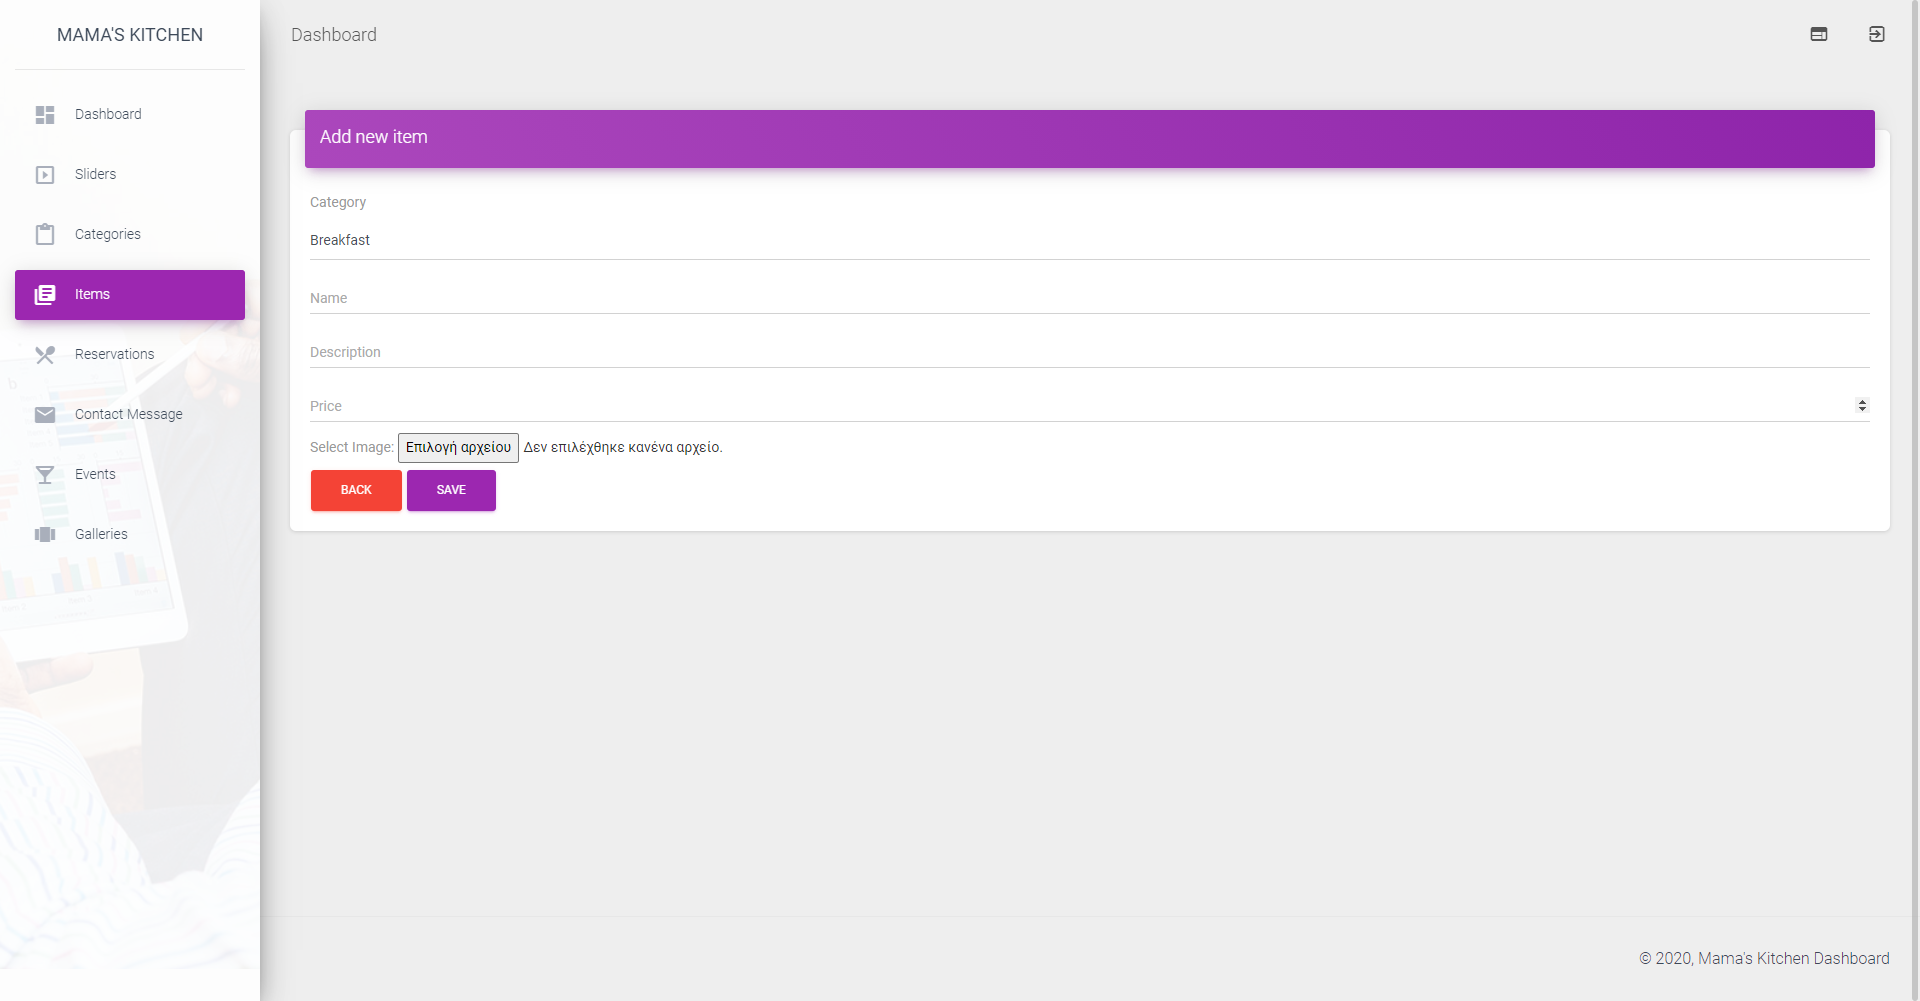Focus the Description input field
The image size is (1920, 1001).
point(1090,352)
